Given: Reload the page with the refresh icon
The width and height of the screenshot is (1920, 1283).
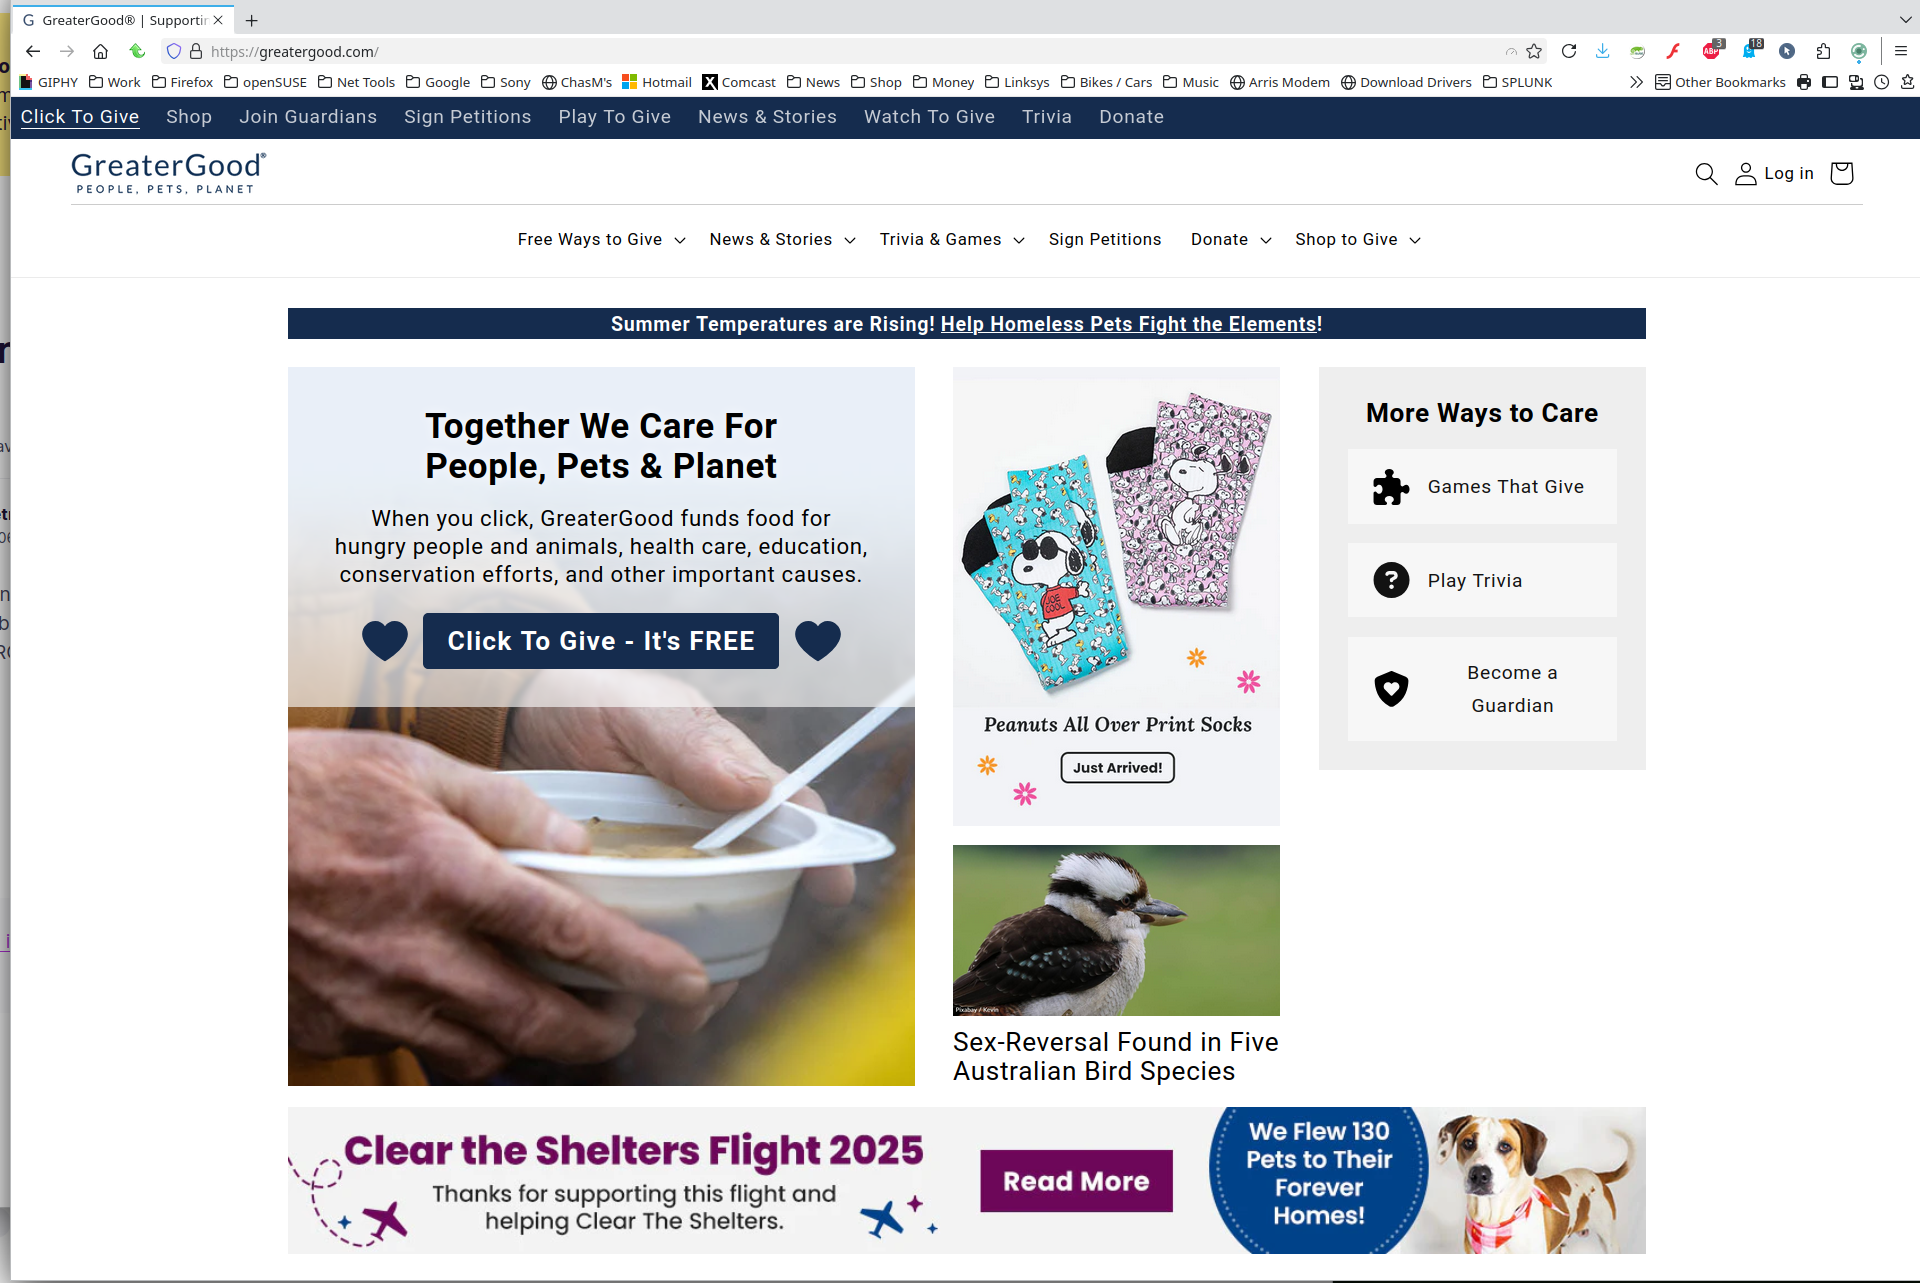Looking at the screenshot, I should pyautogui.click(x=1569, y=52).
